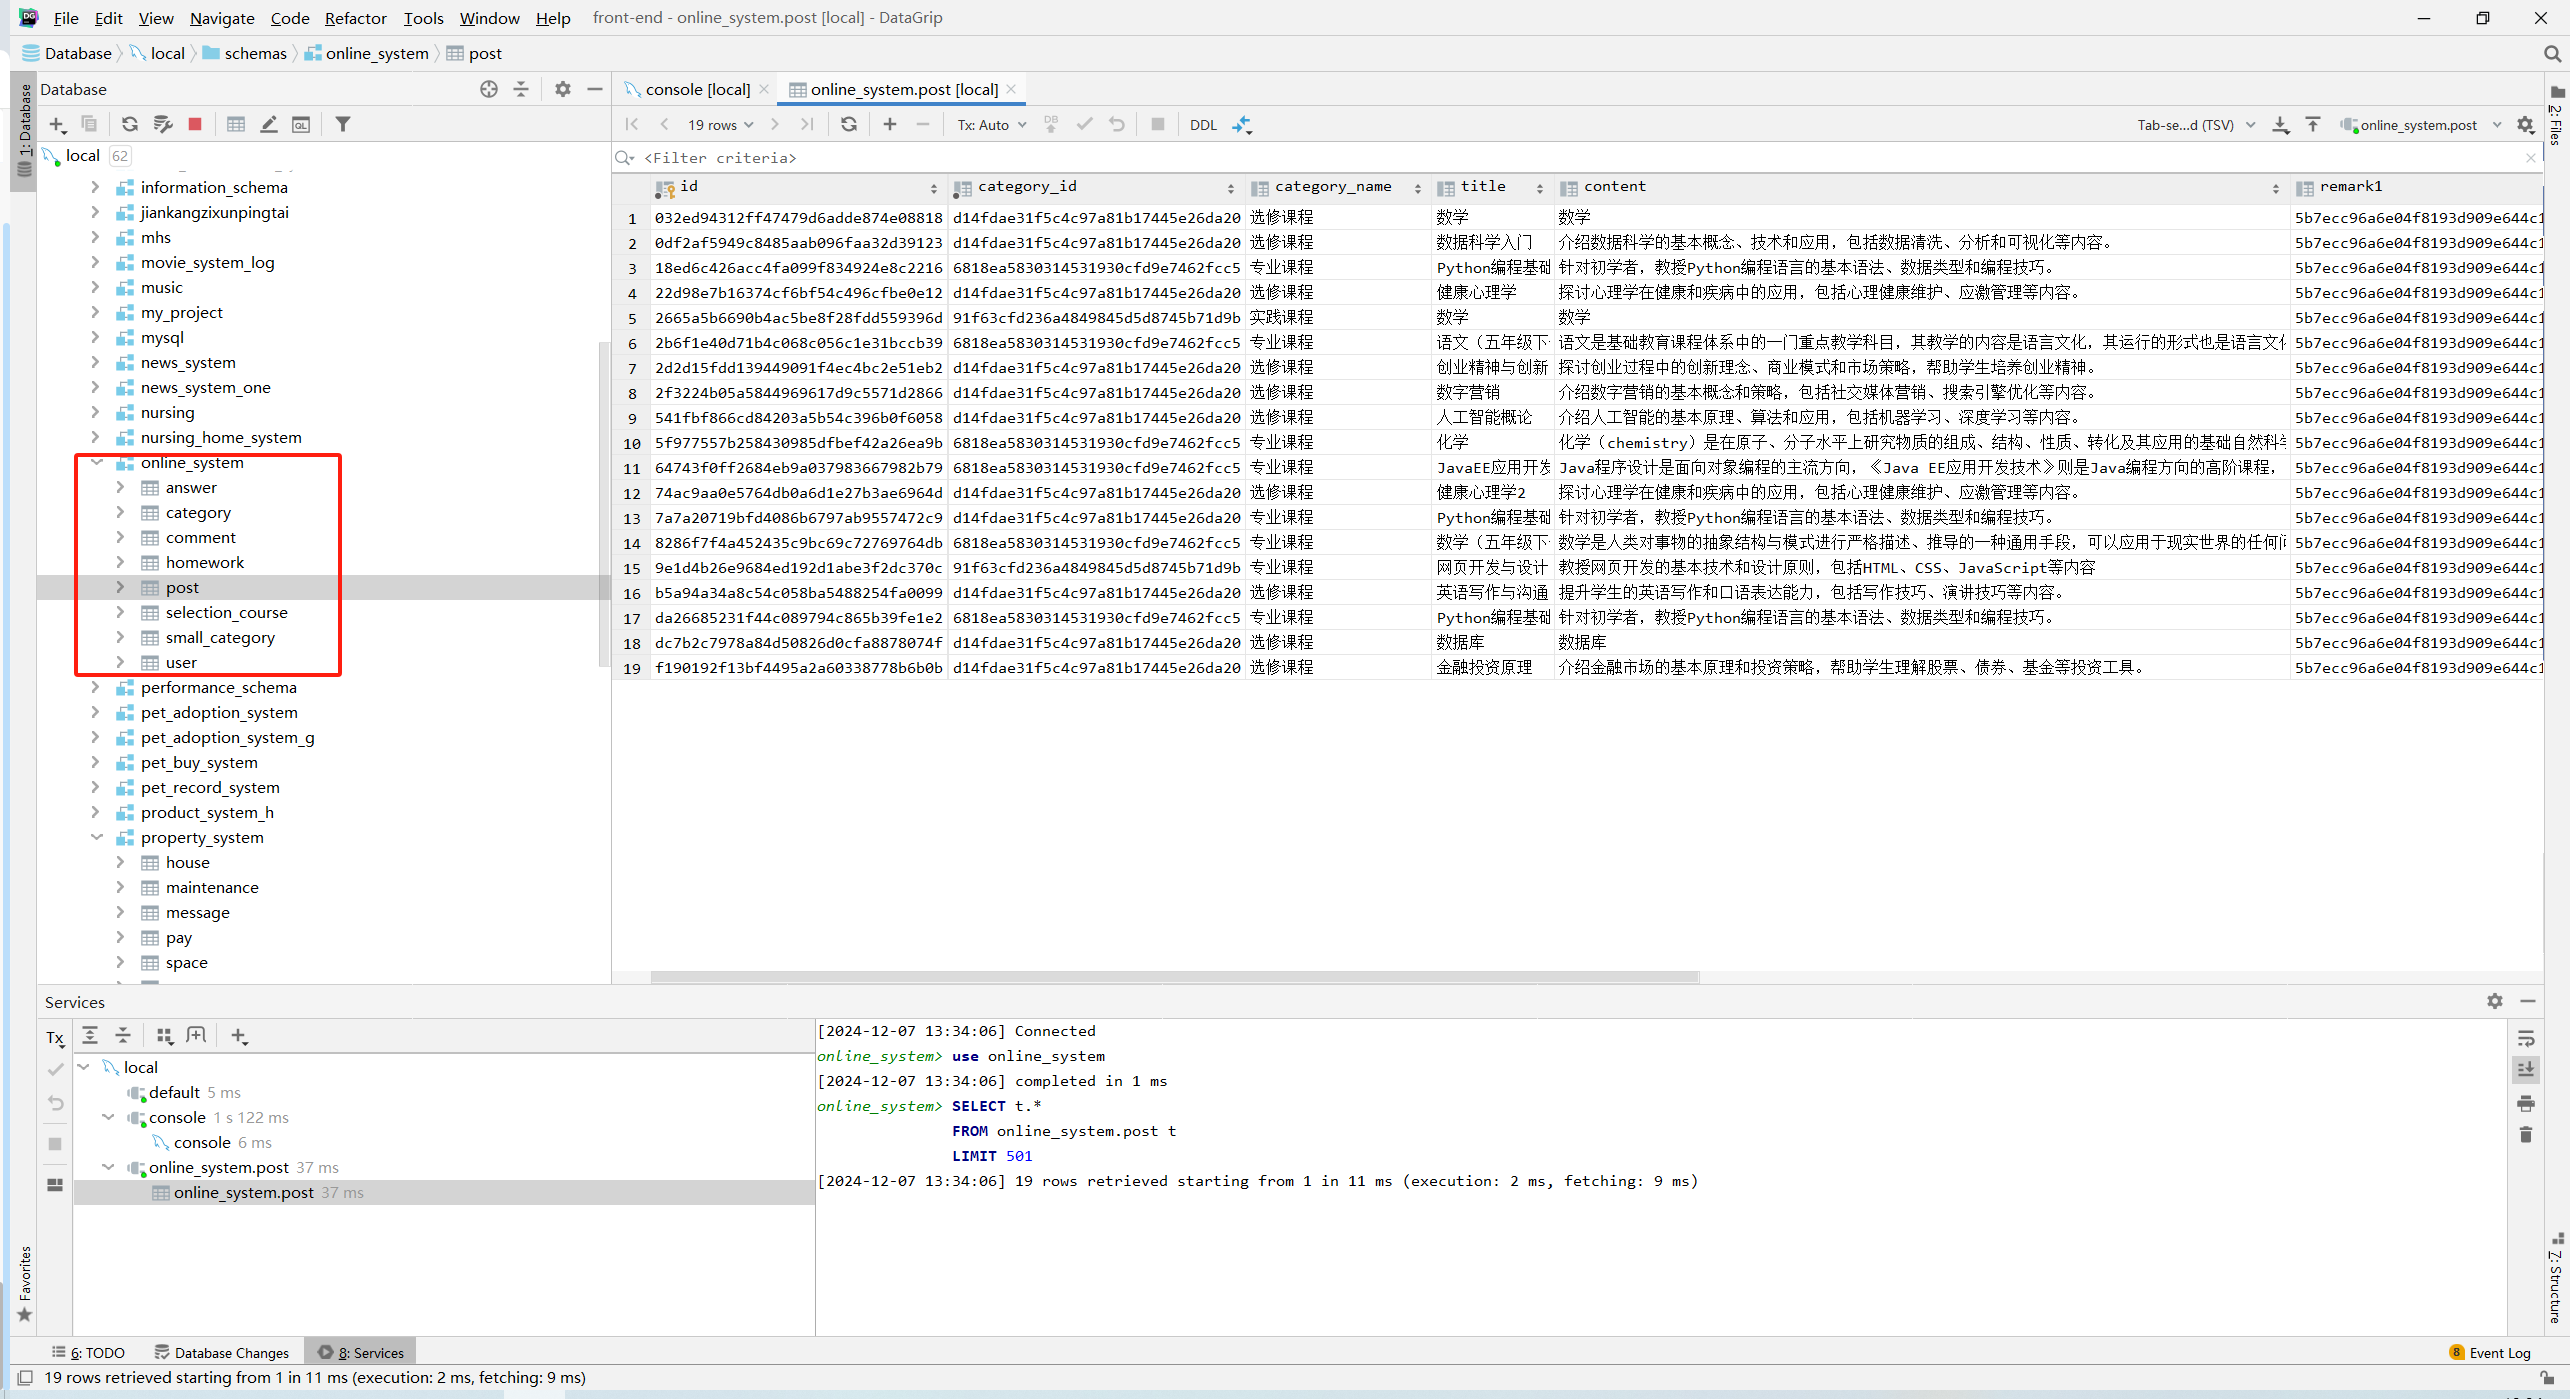2570x1399 pixels.
Task: Clear console output with trash icon
Action: (x=2526, y=1134)
